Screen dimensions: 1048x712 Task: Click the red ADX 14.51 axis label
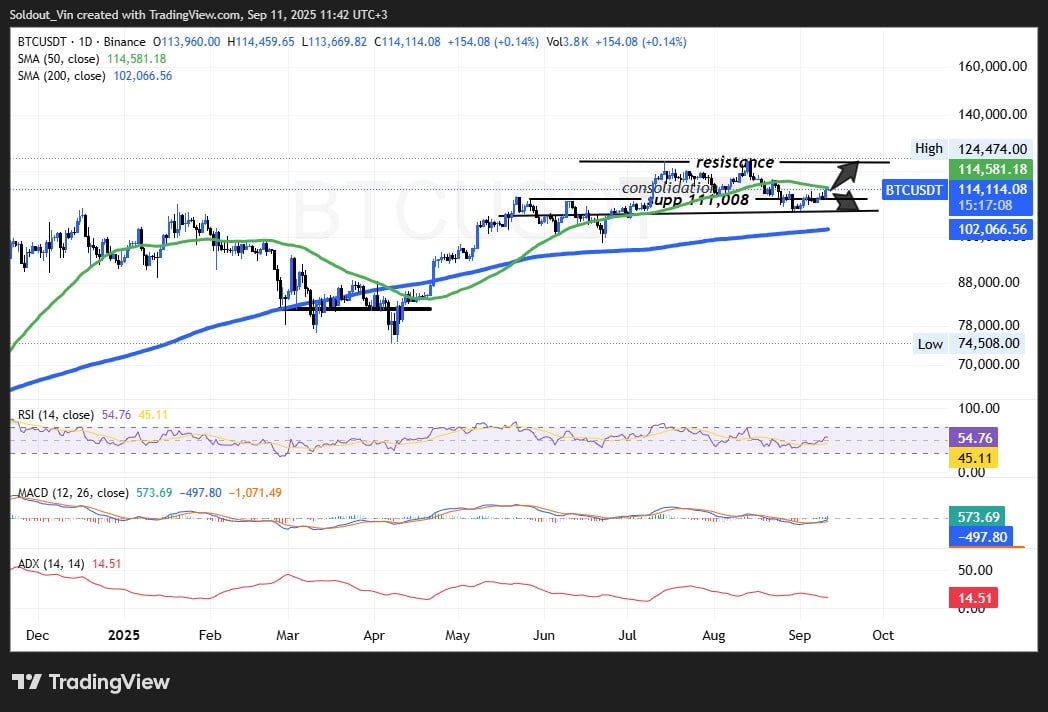[974, 598]
